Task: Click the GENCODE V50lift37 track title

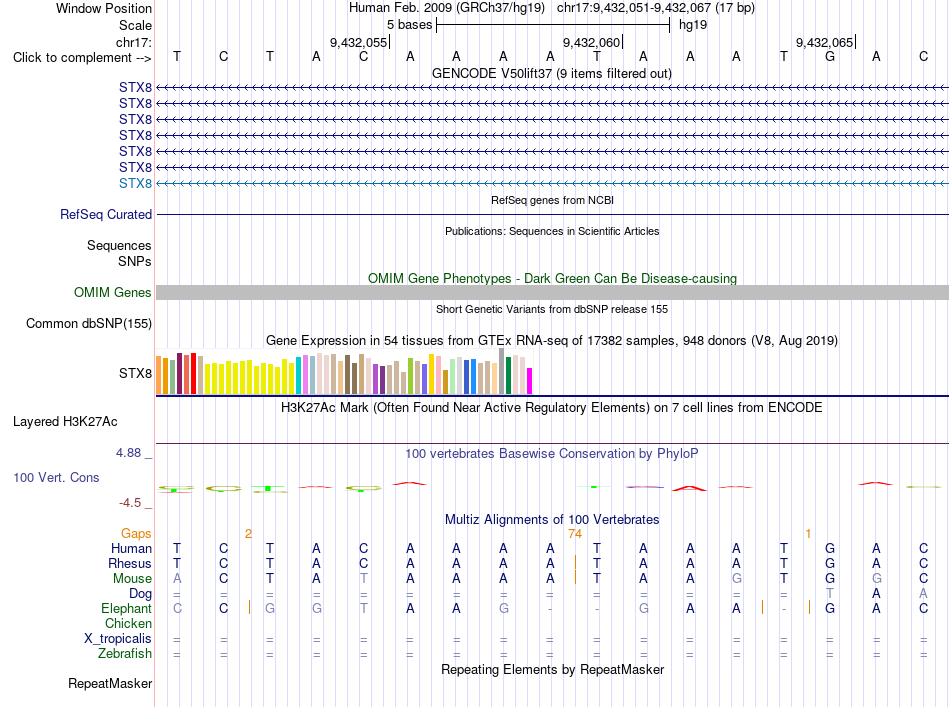Action: click(x=551, y=73)
